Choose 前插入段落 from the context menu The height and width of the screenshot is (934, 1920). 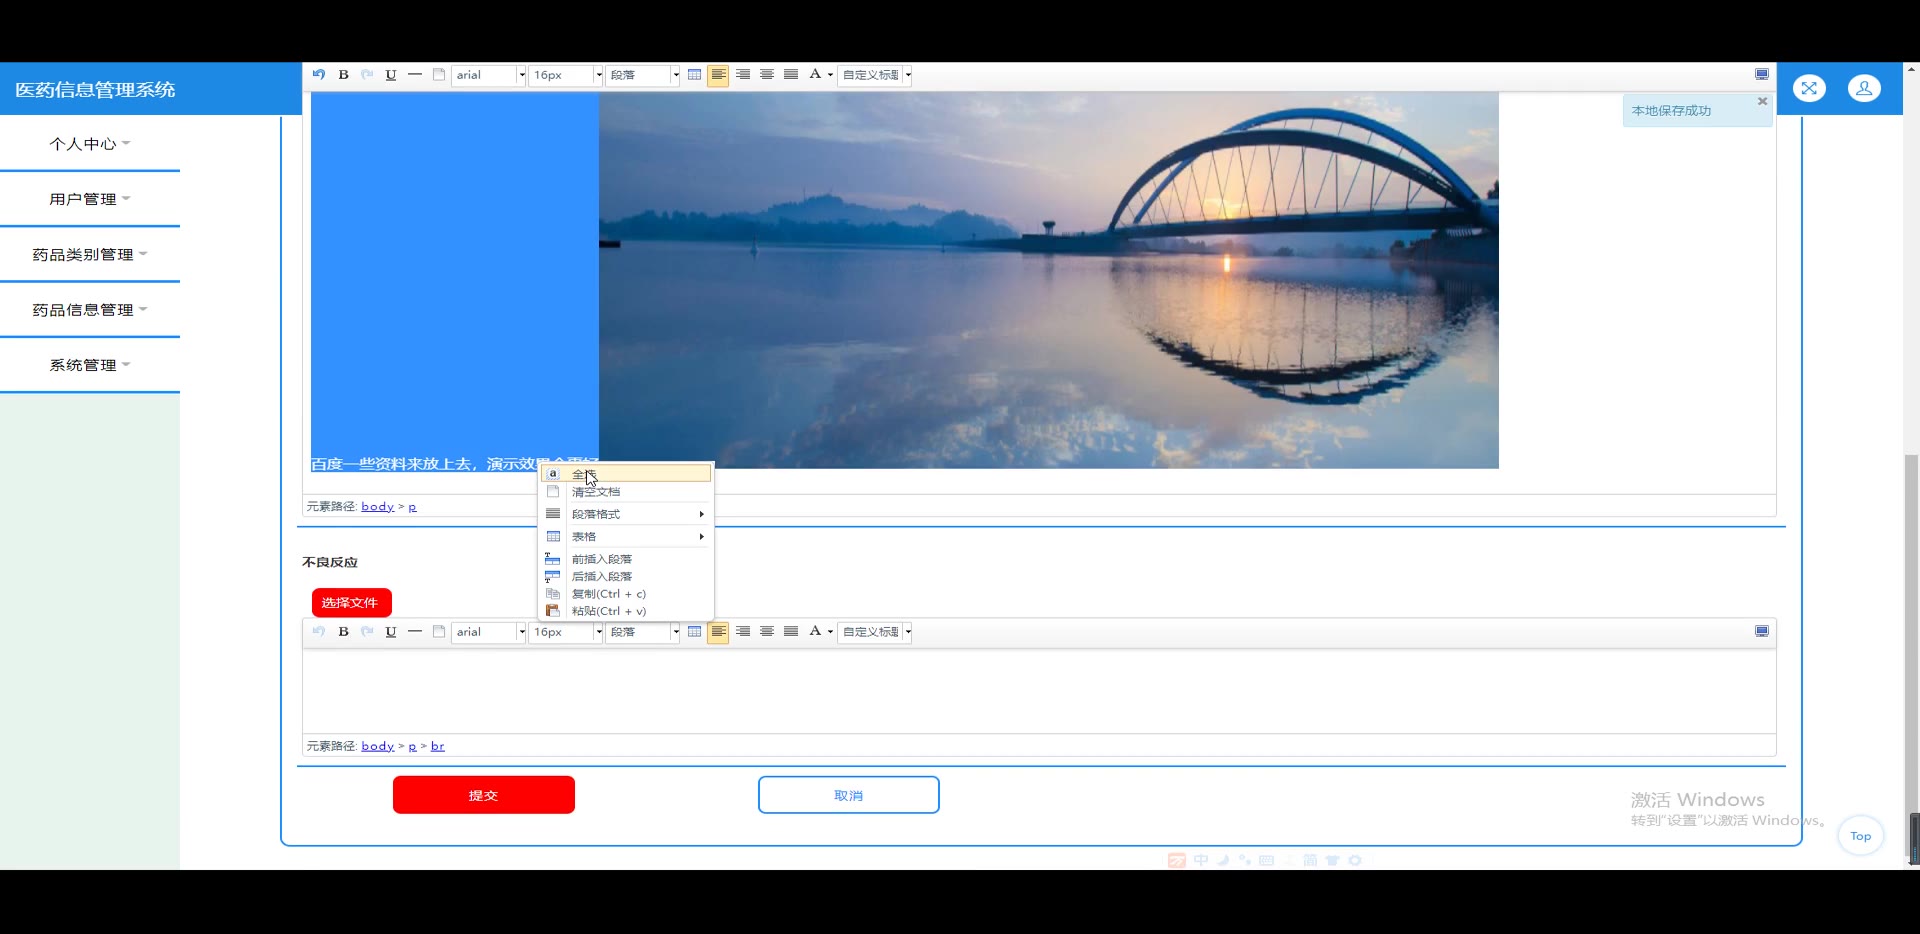click(626, 559)
